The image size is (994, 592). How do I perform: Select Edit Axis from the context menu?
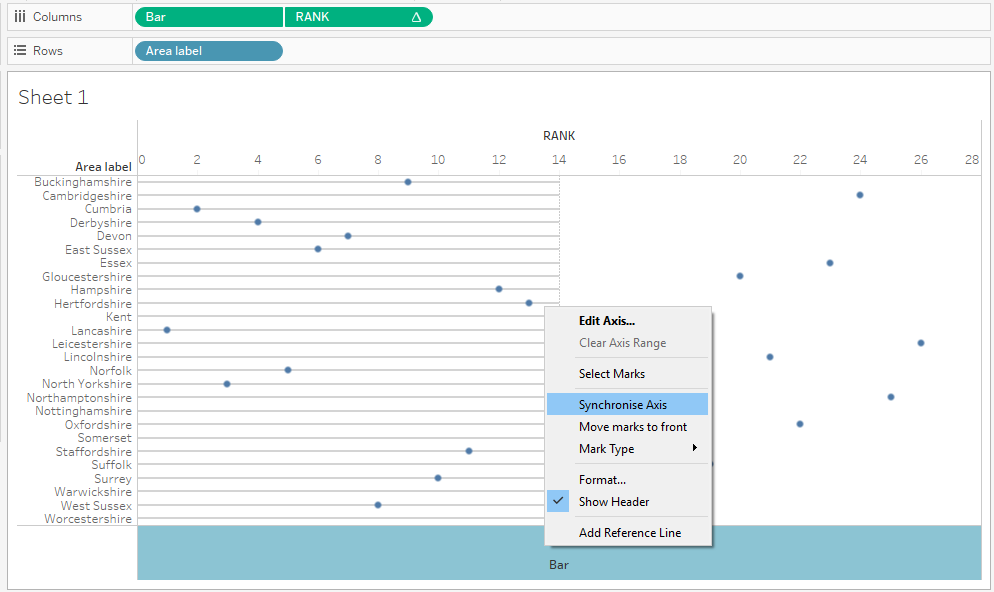point(606,320)
